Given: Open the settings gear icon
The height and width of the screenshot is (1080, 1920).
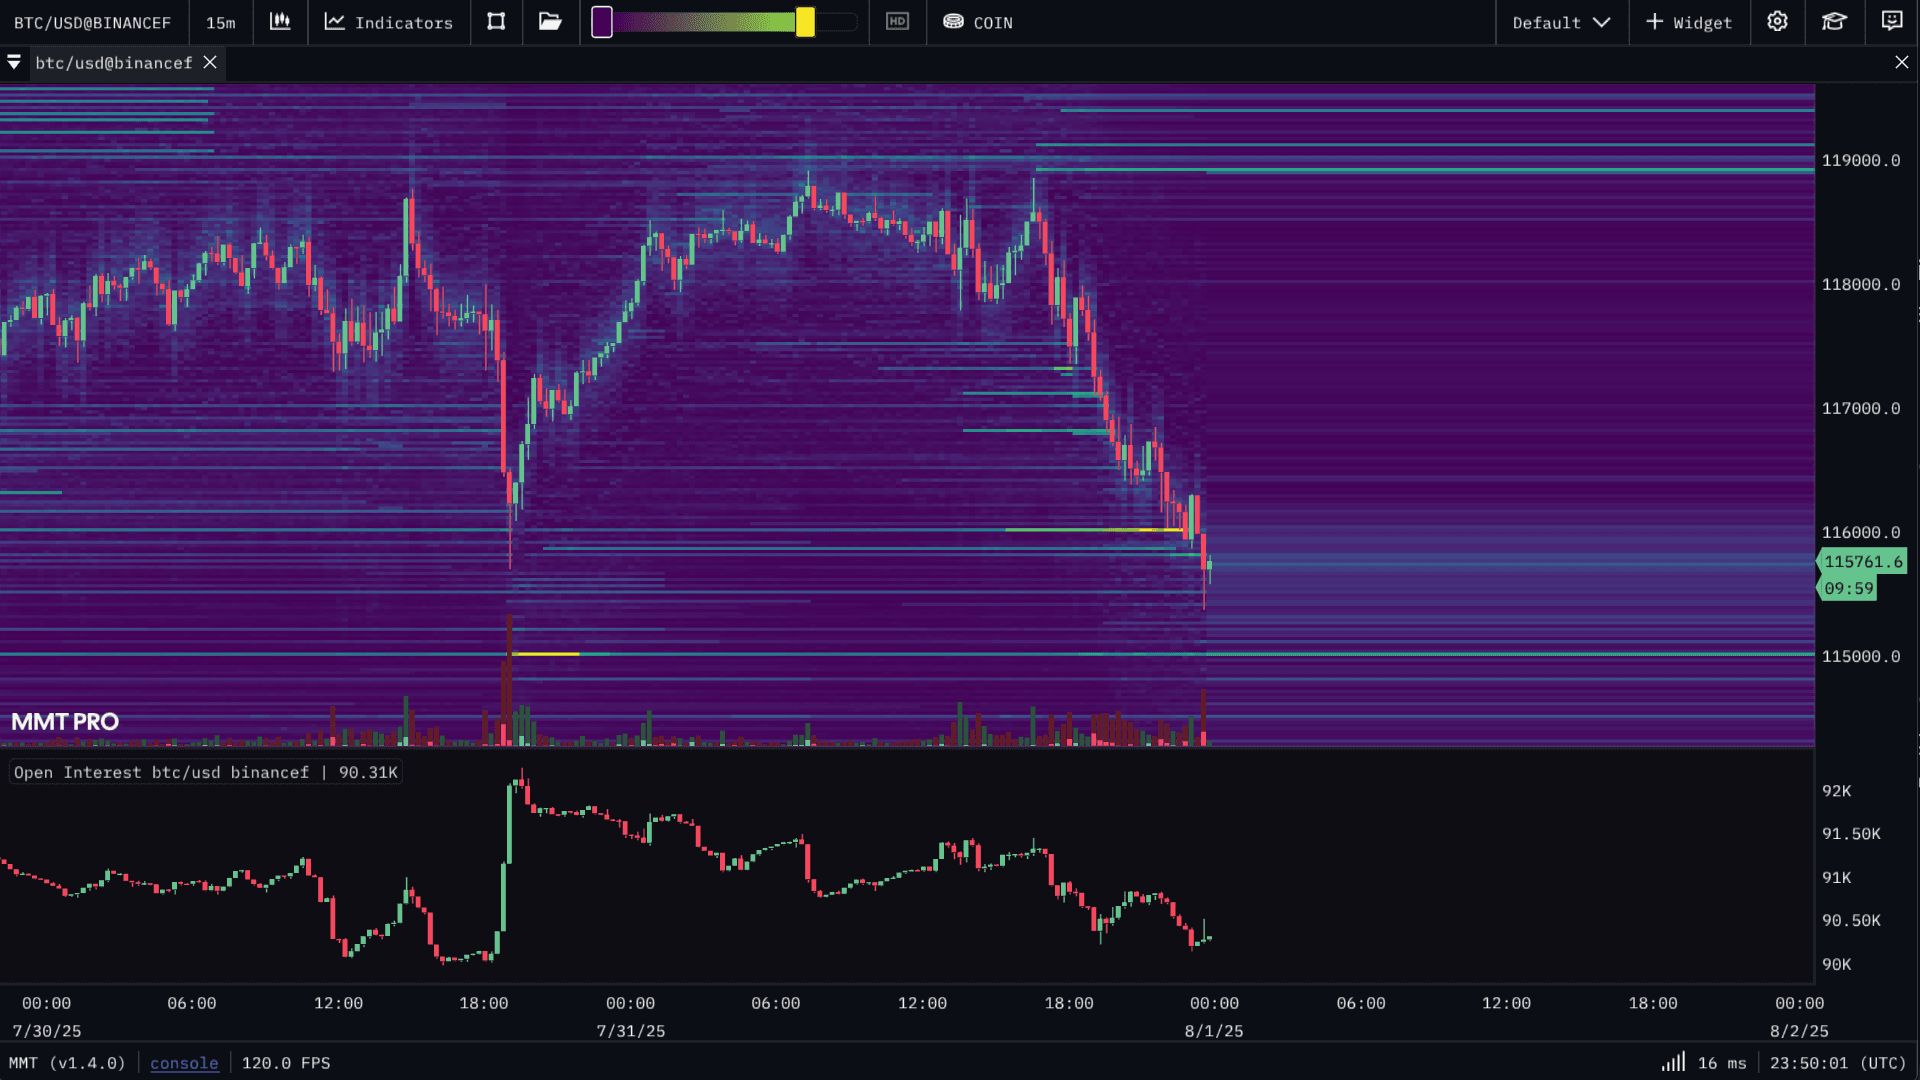Looking at the screenshot, I should [x=1777, y=22].
